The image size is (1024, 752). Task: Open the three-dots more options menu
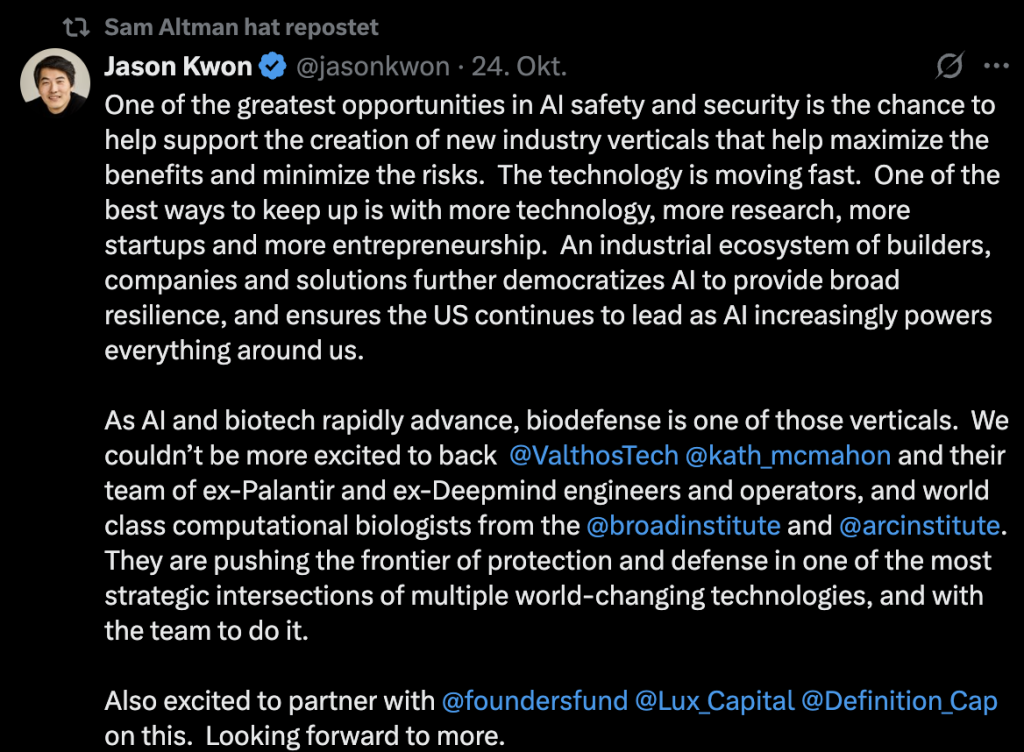pyautogui.click(x=998, y=66)
